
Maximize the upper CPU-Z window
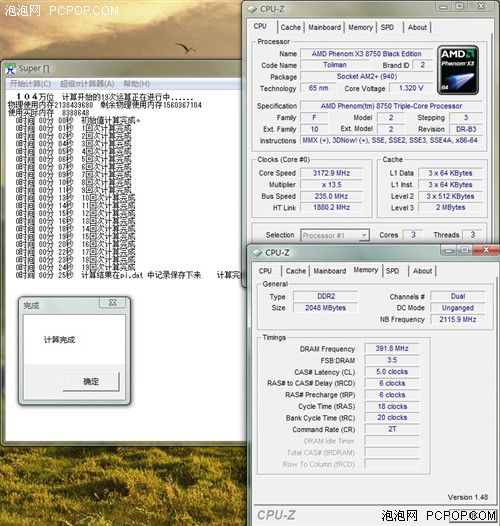click(460, 6)
